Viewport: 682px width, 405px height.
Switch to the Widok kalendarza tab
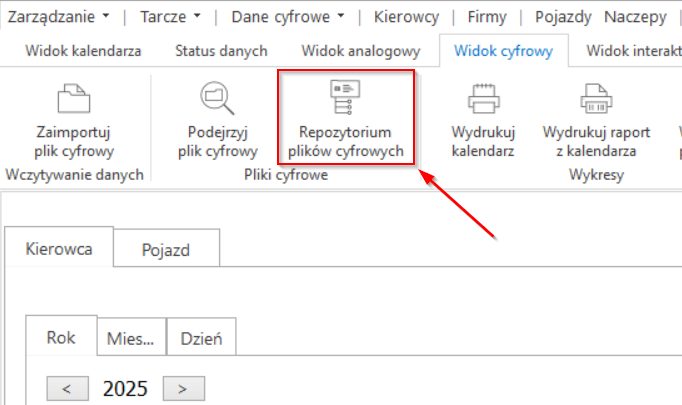pos(83,51)
